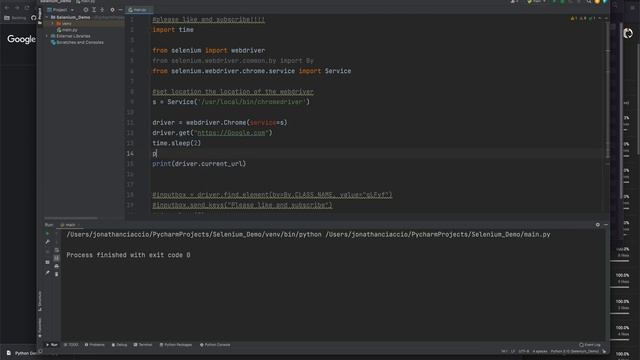Click the trash clear-all icon in Run panel

click(56, 274)
